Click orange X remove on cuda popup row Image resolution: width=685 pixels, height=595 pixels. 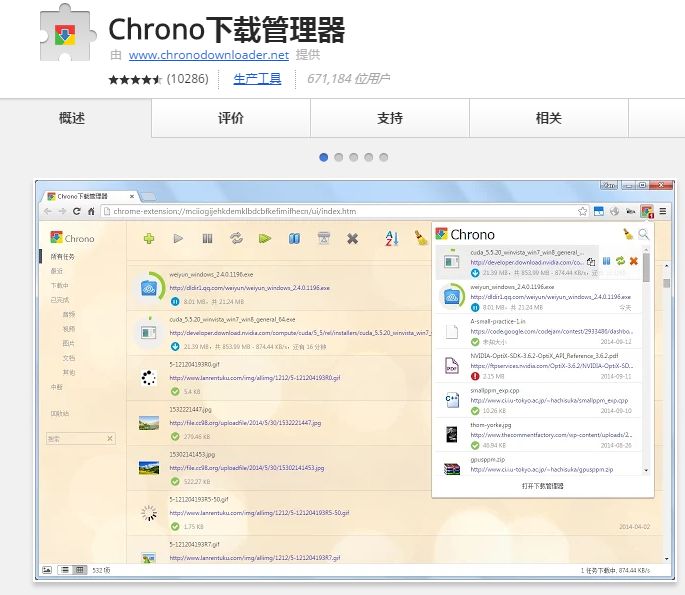coord(633,261)
